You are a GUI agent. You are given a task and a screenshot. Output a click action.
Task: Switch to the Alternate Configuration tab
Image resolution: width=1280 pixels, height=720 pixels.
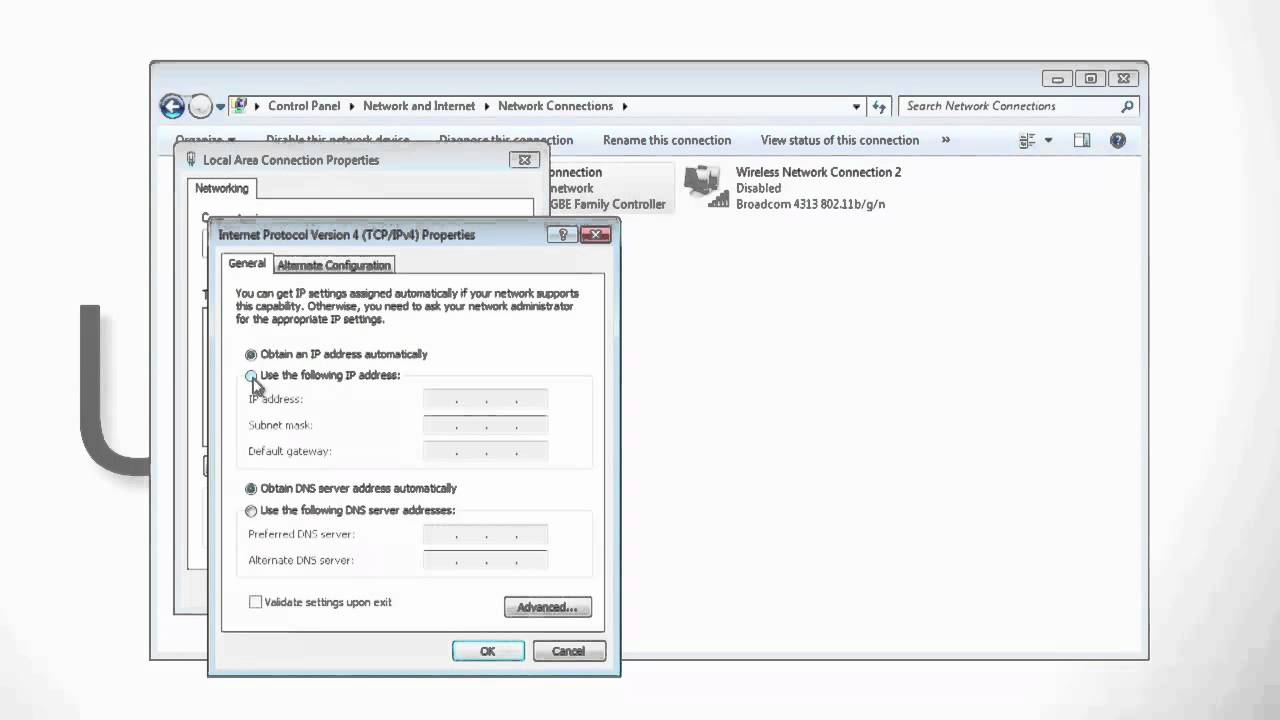coord(334,265)
